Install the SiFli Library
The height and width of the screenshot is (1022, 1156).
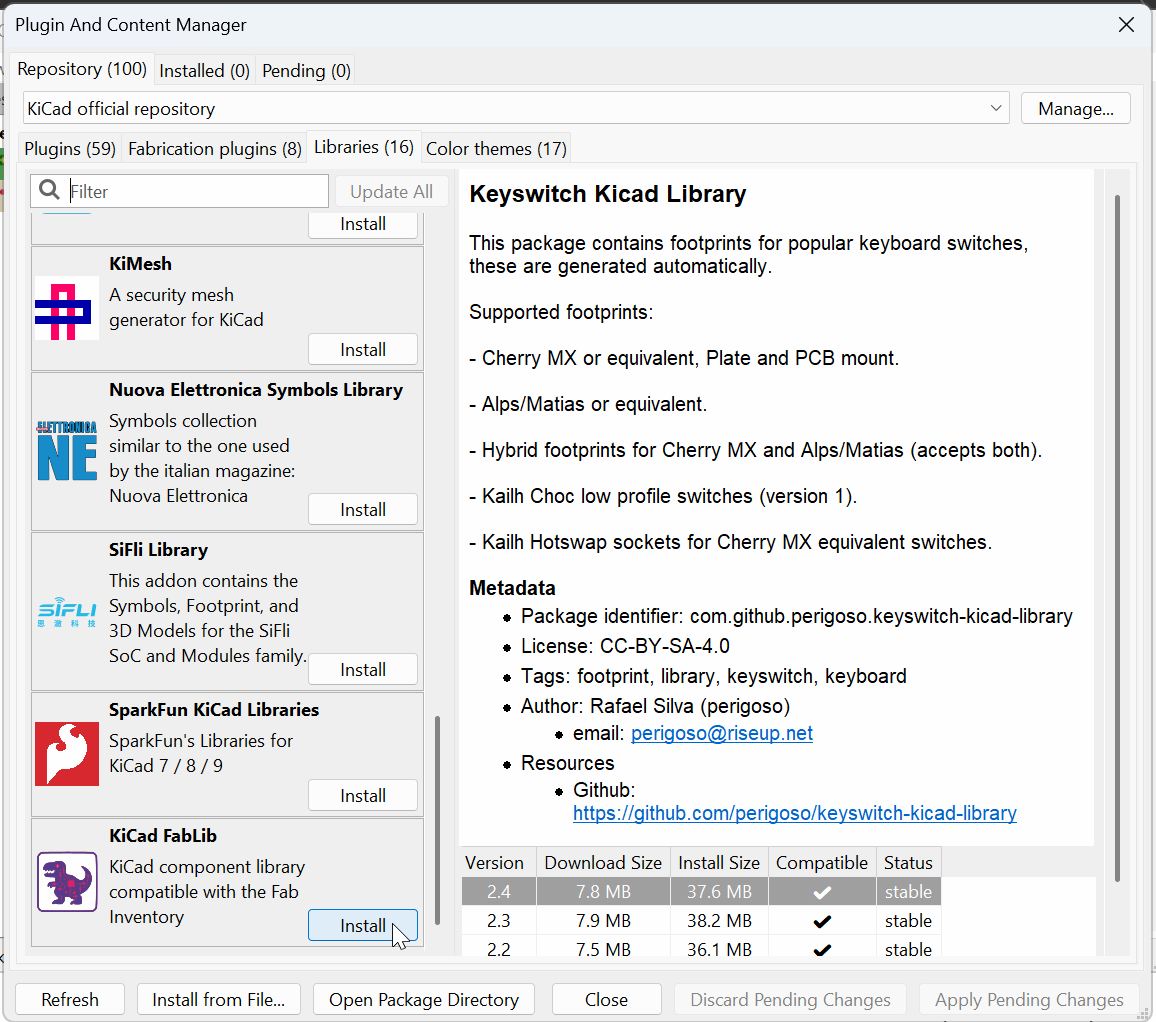tap(363, 670)
